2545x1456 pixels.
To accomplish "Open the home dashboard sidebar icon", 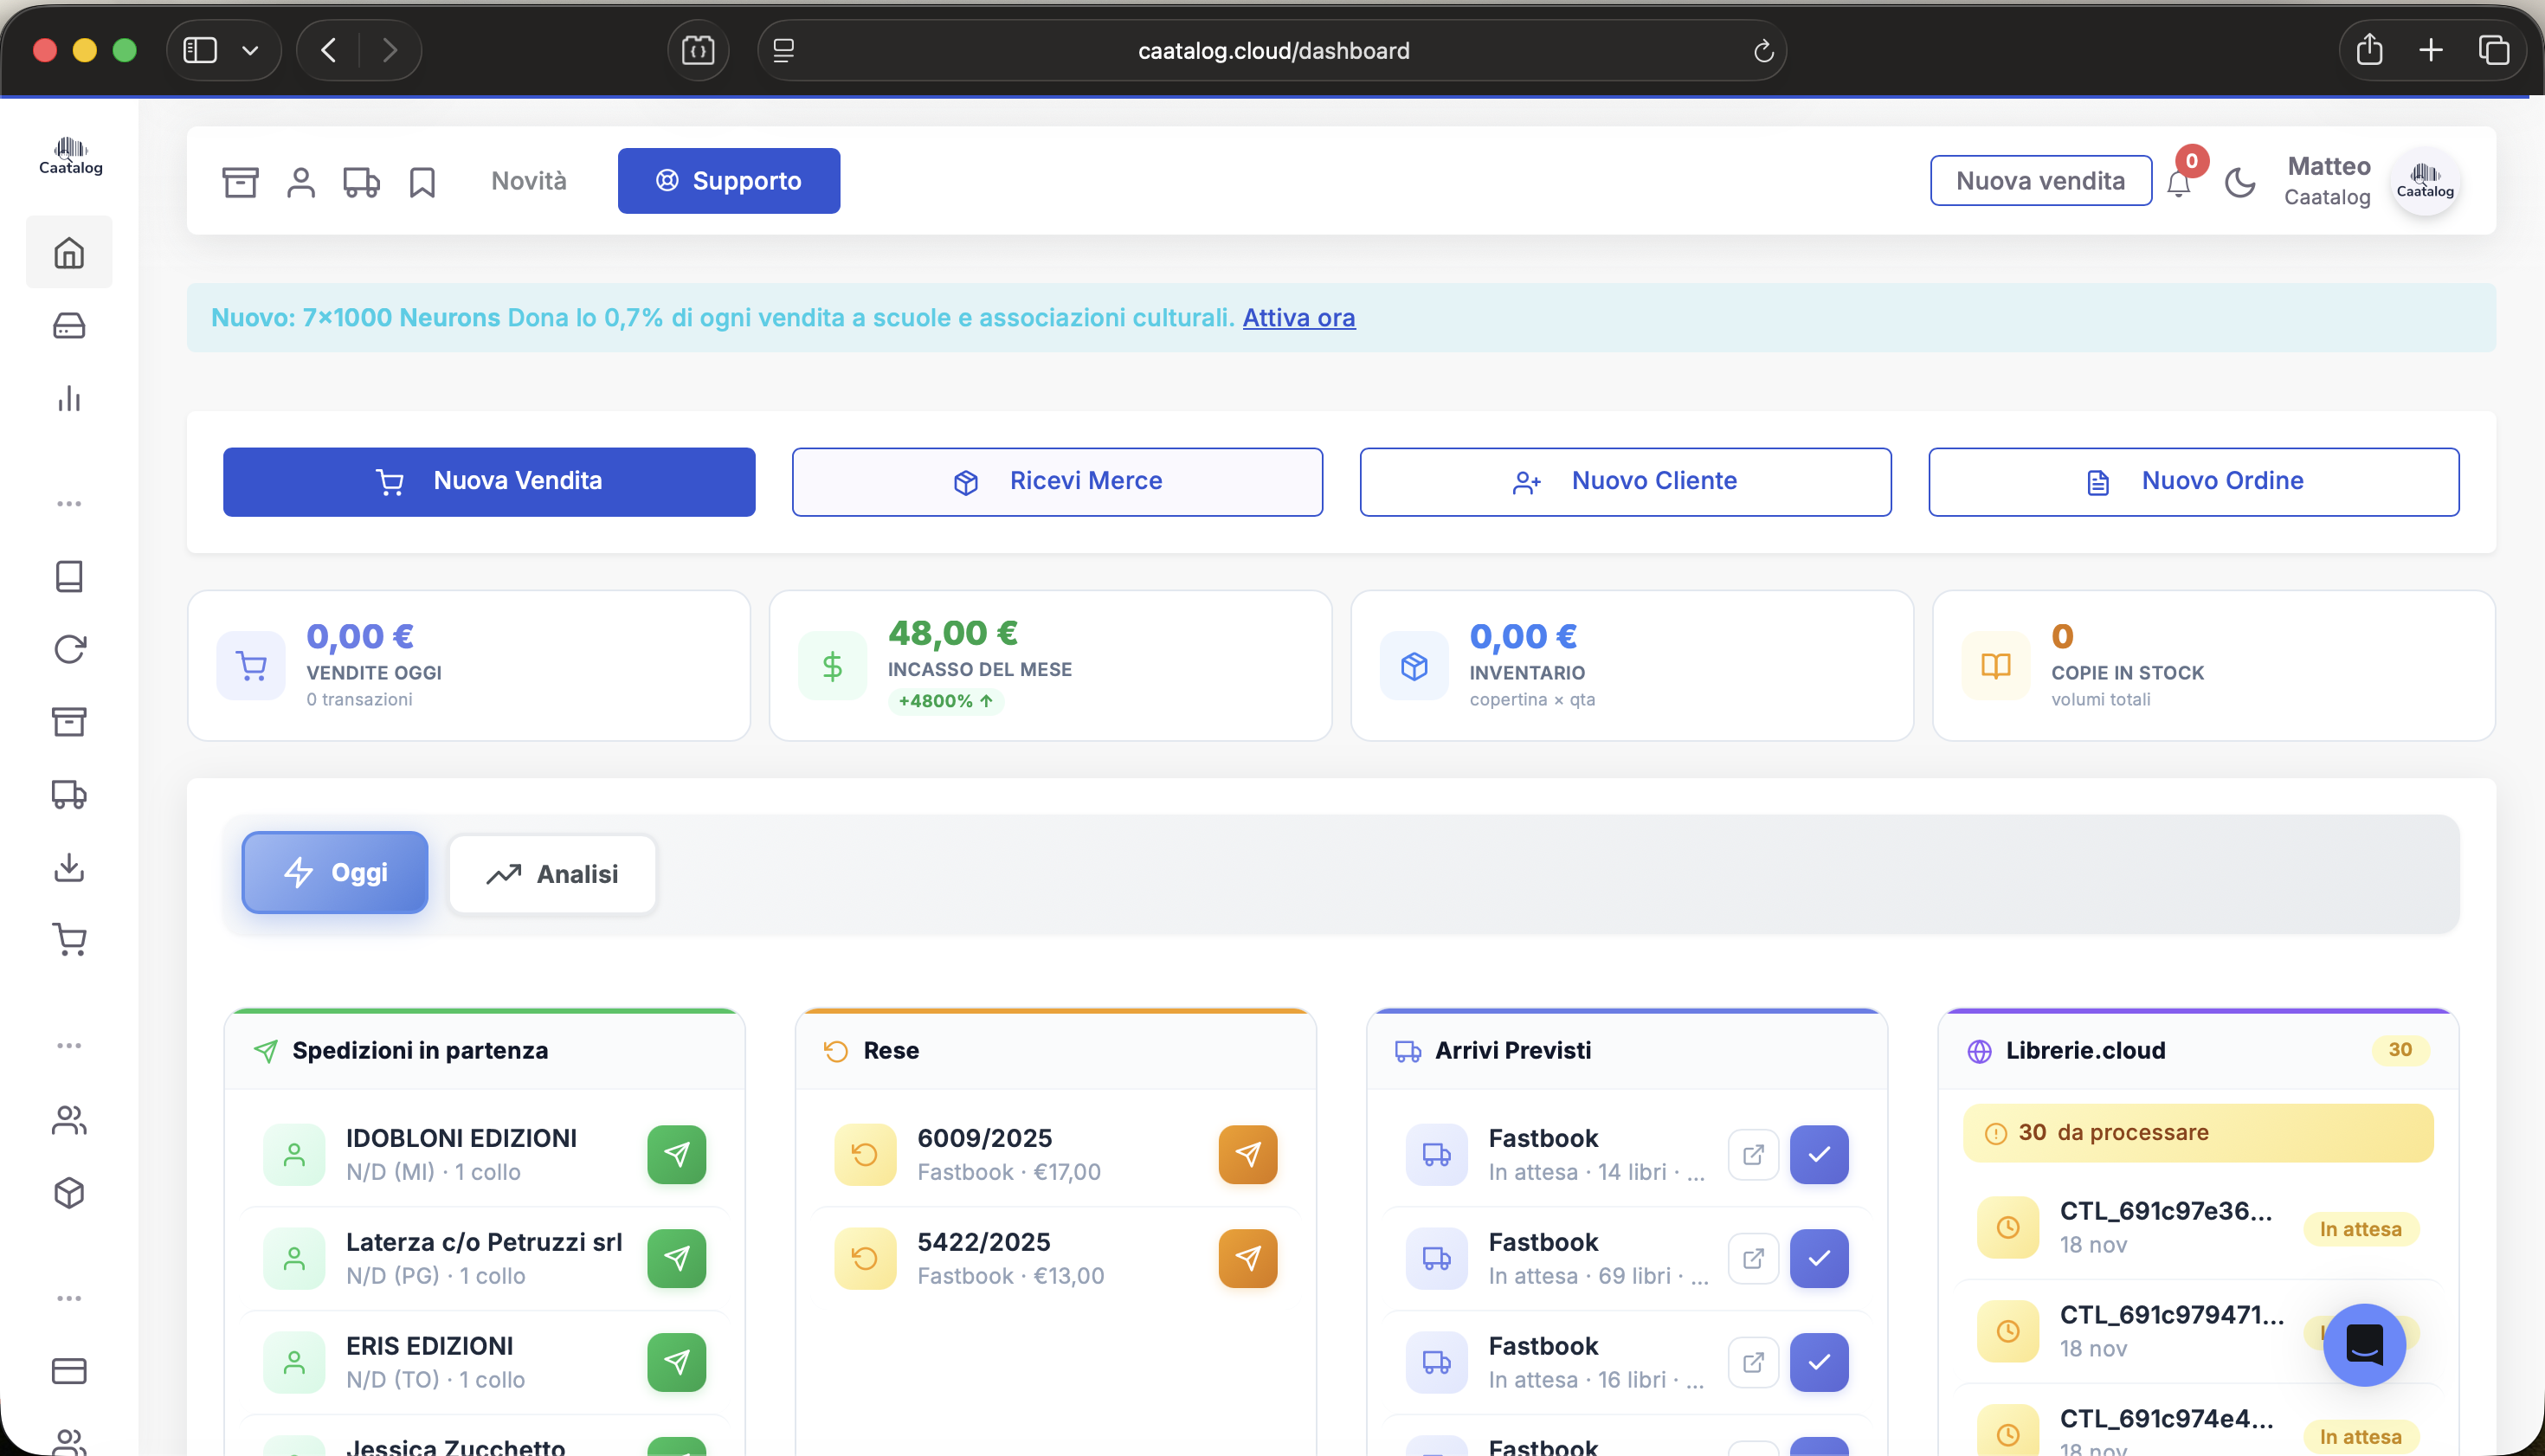I will (69, 252).
